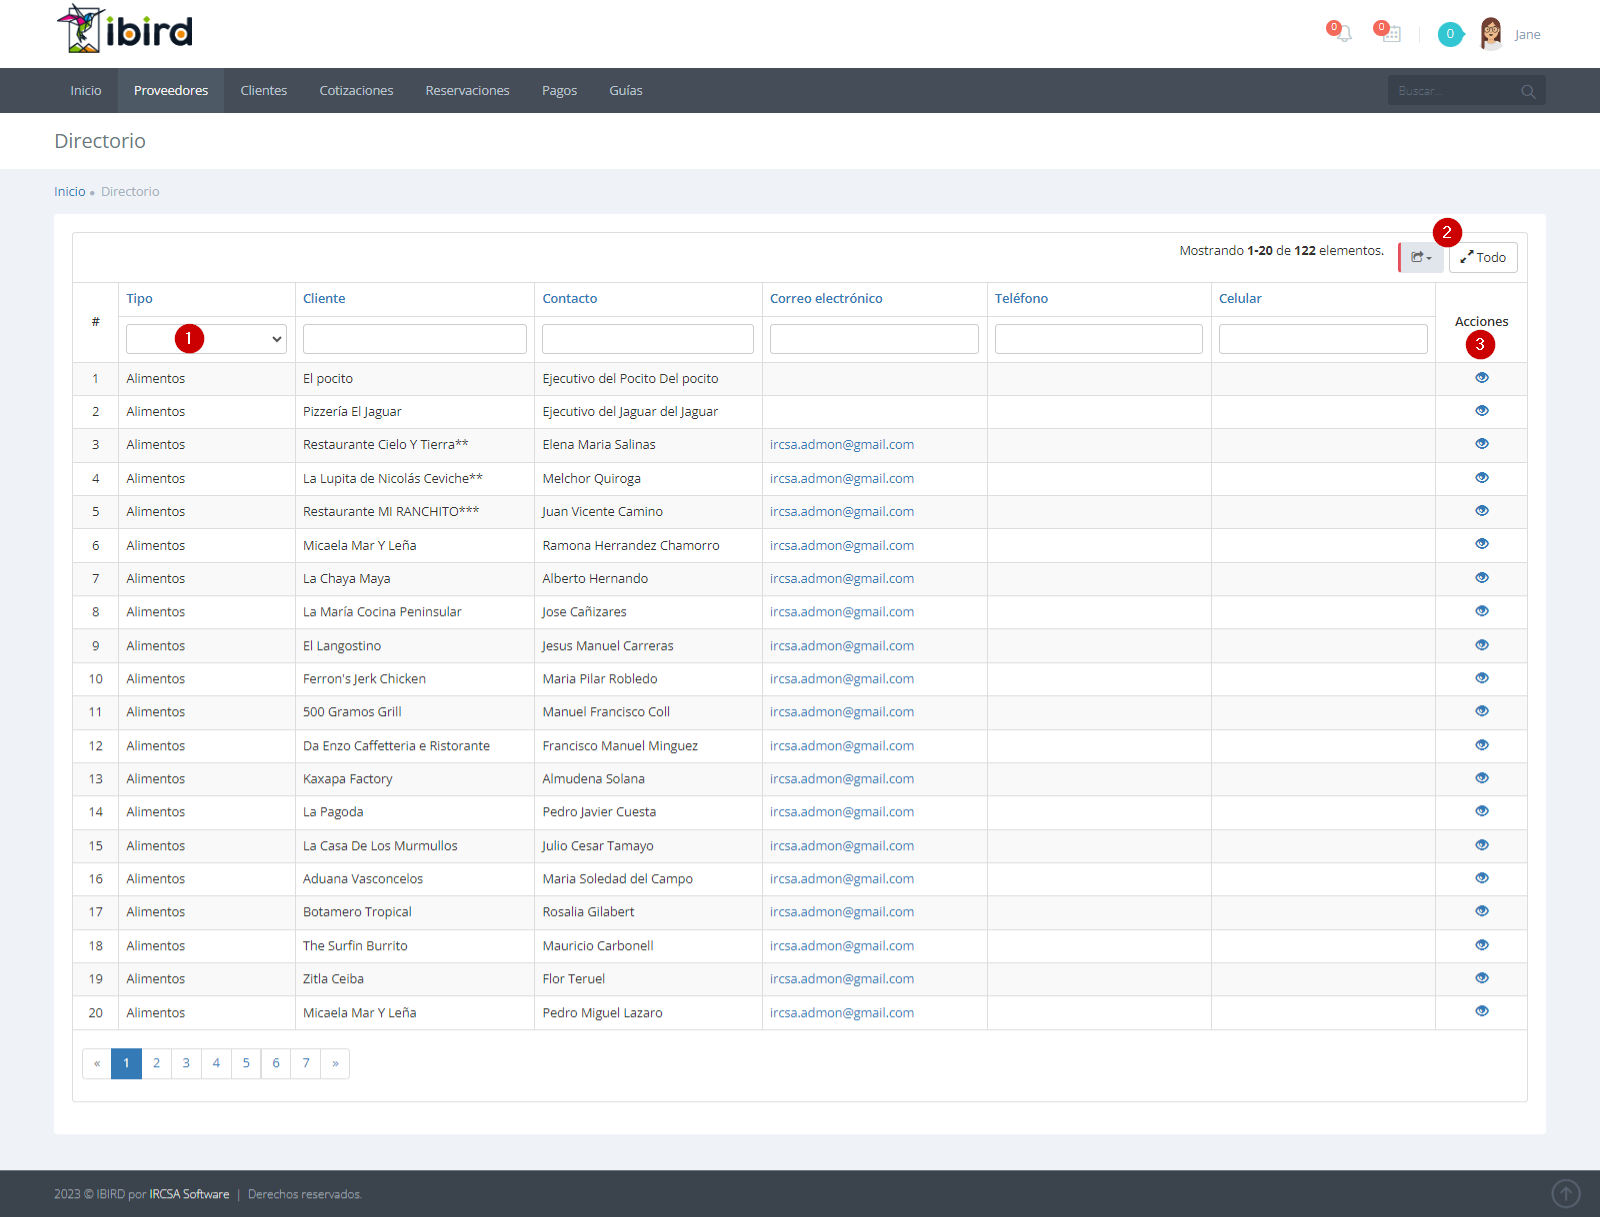The height and width of the screenshot is (1217, 1600).
Task: View details eye icon for El pocito
Action: coord(1482,378)
